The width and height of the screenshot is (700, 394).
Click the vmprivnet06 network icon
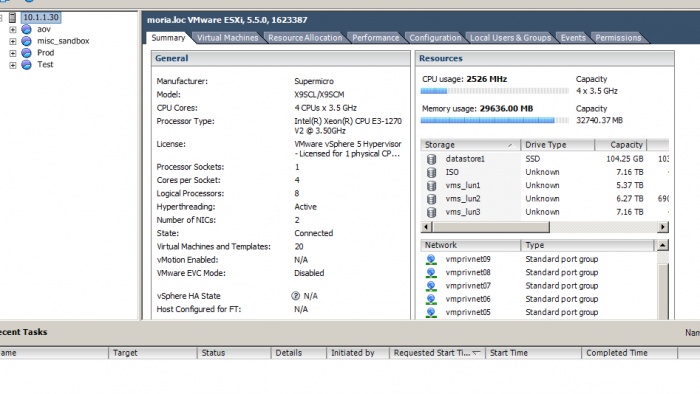[431, 299]
